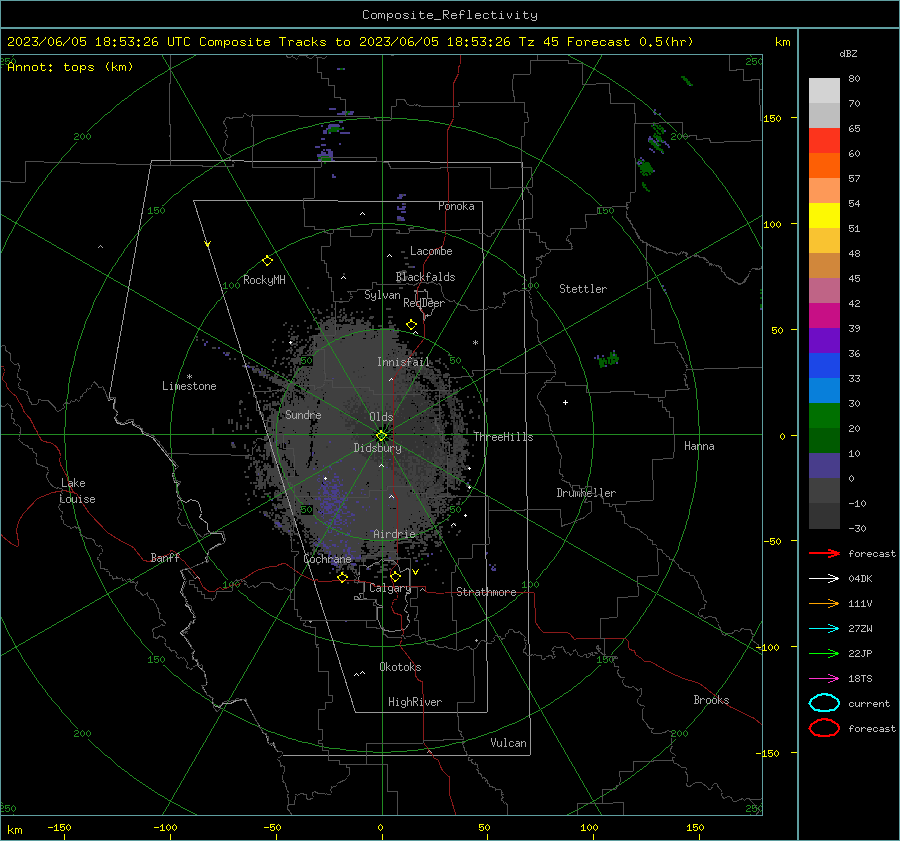Click the Olds city label
Screen dimensions: 900x841
pyautogui.click(x=381, y=417)
